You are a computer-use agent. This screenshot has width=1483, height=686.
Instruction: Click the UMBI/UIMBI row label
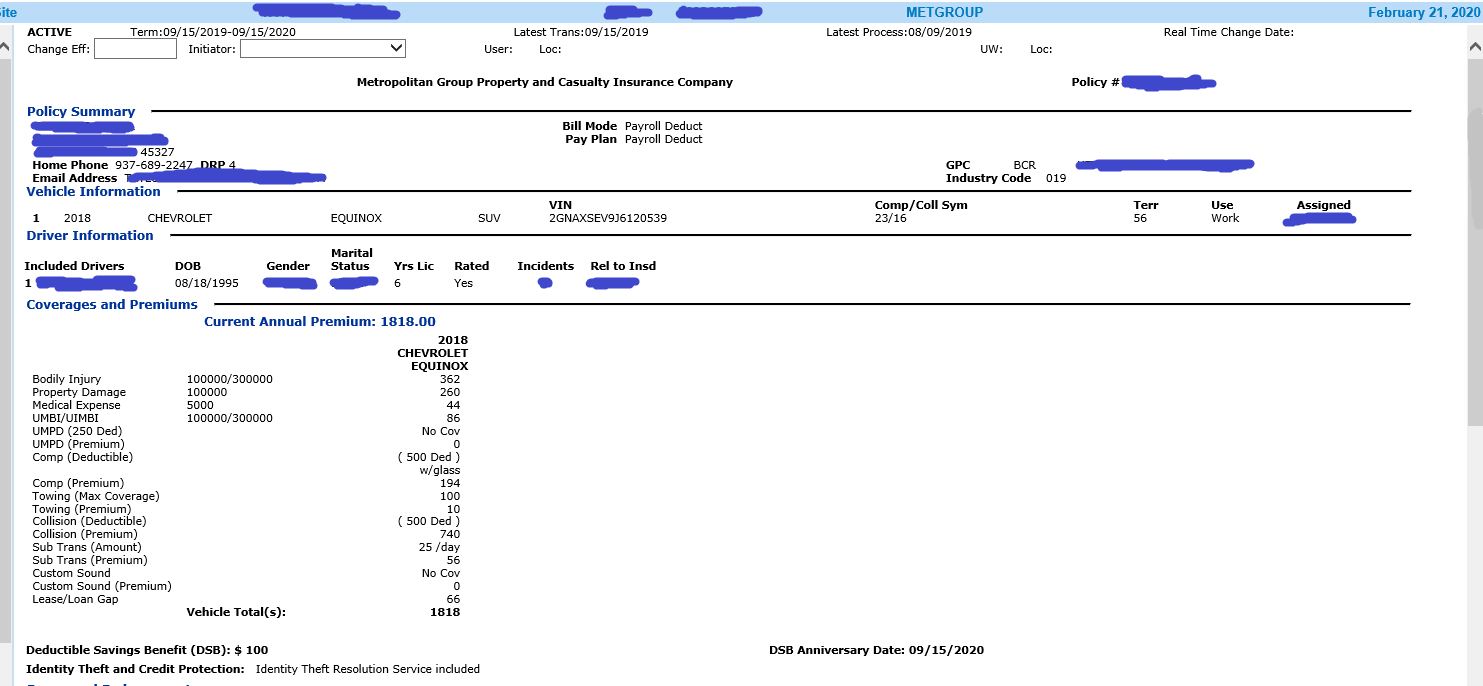(x=66, y=418)
